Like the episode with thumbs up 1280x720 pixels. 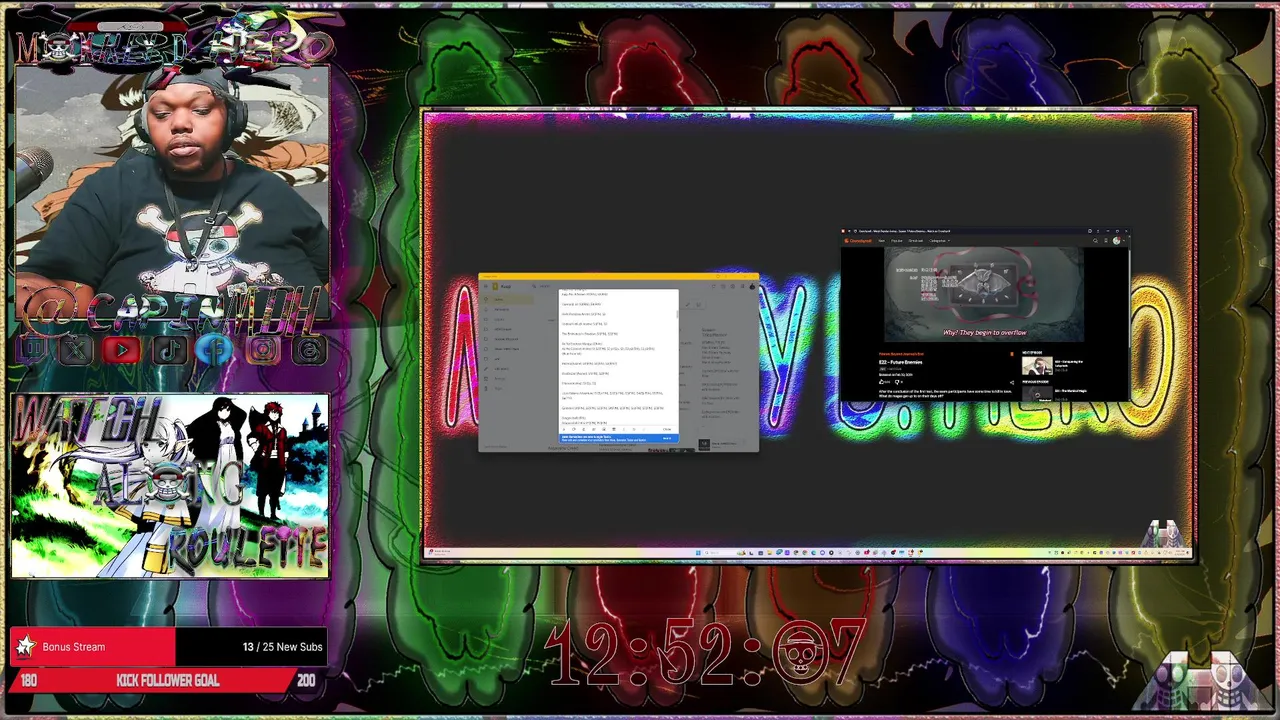(x=882, y=382)
